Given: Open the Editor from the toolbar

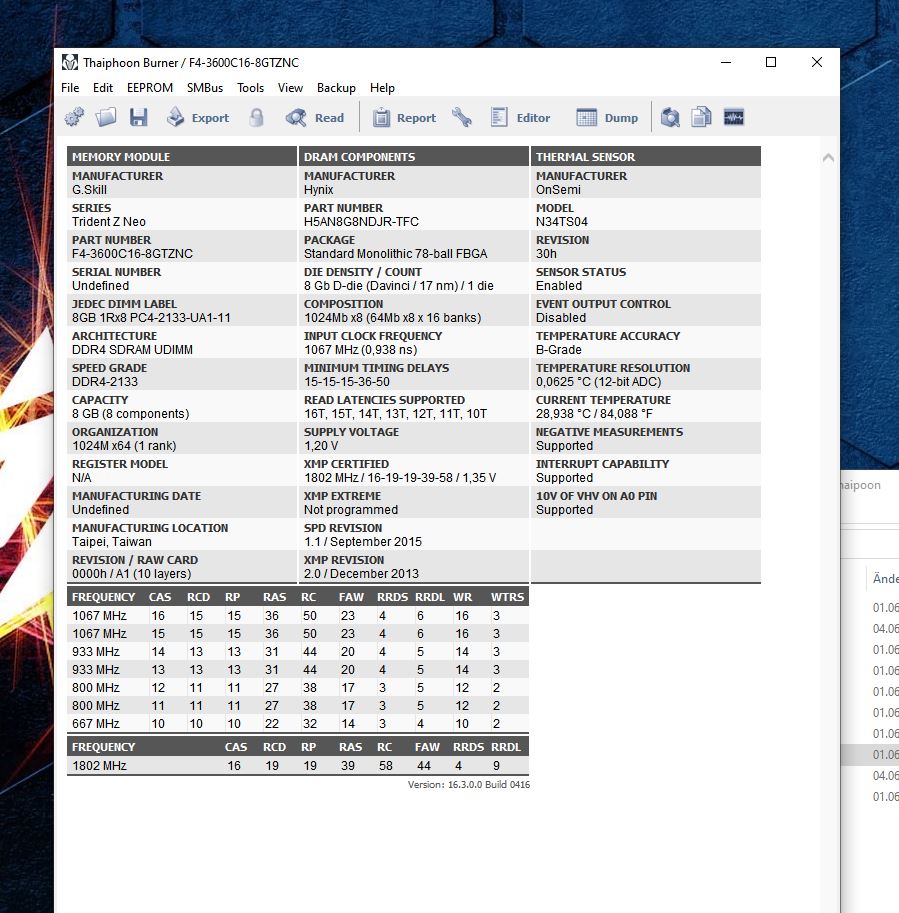Looking at the screenshot, I should click(521, 118).
